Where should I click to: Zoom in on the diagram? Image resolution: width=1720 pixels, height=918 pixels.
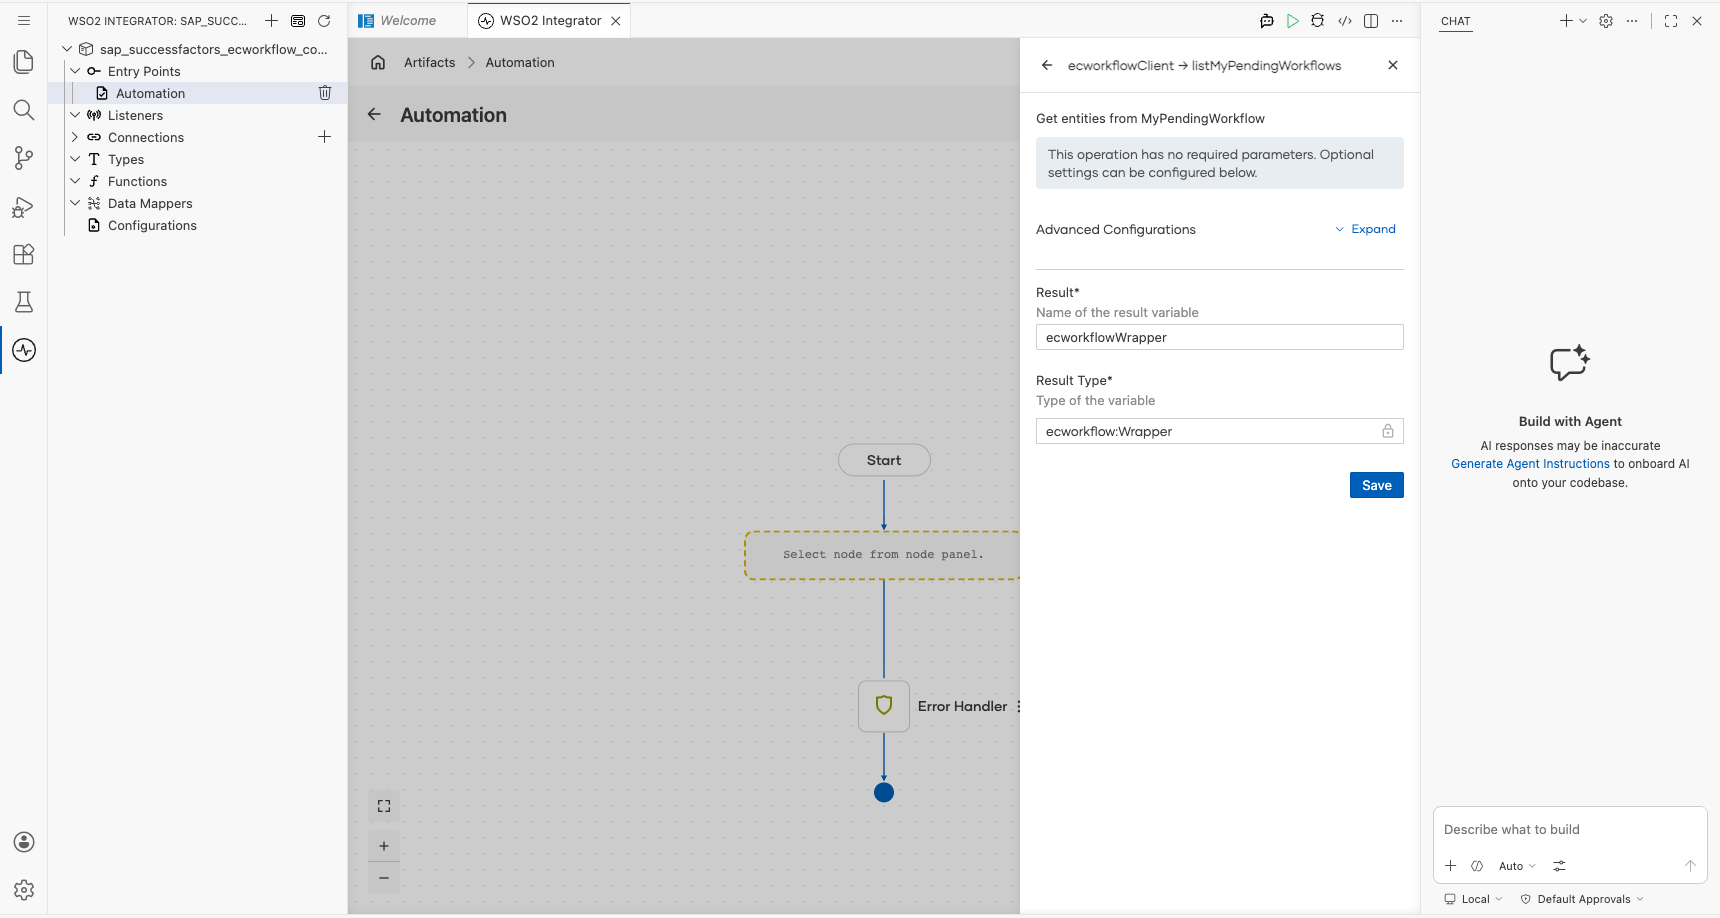click(384, 846)
